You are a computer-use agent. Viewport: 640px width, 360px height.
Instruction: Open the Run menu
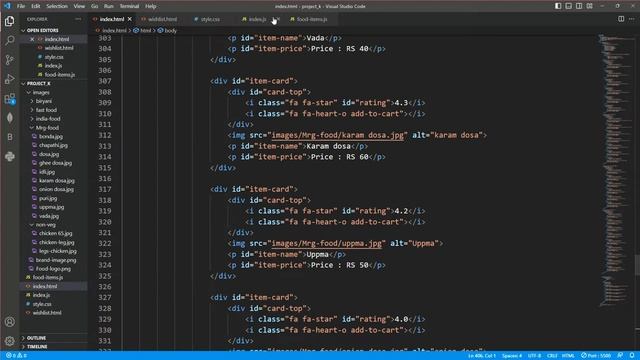click(x=109, y=6)
